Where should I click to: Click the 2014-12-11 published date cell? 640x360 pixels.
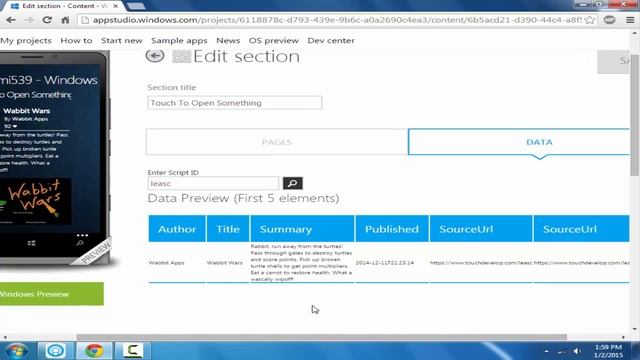click(x=385, y=263)
